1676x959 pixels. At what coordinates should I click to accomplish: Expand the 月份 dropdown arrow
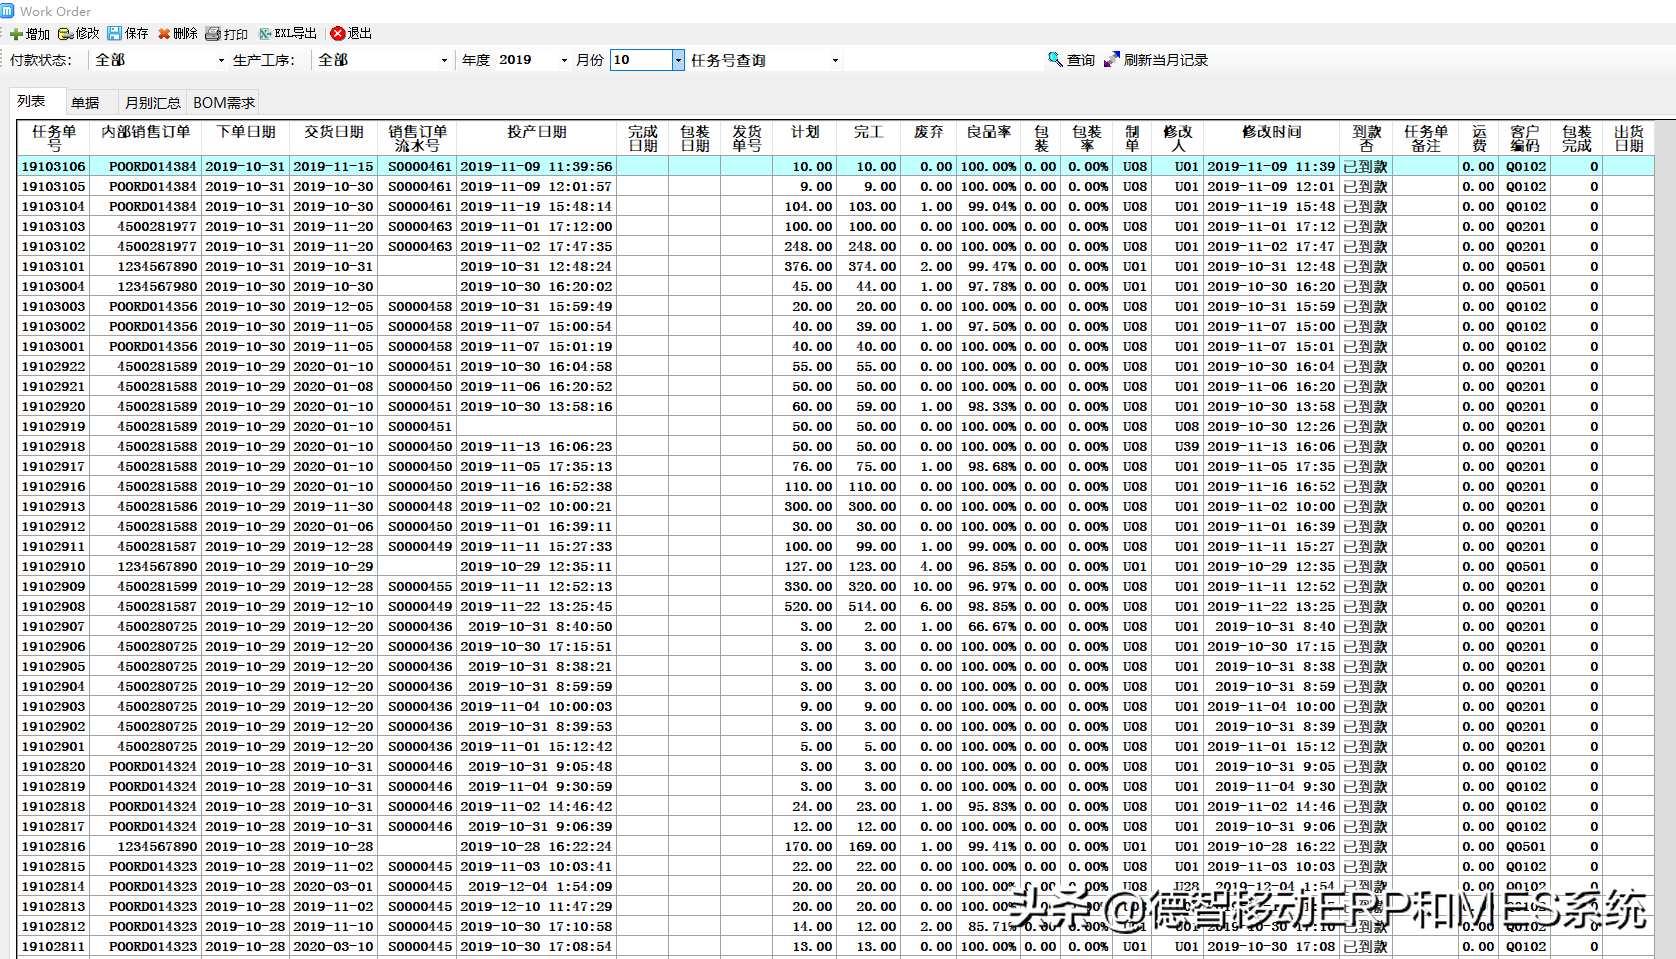678,60
